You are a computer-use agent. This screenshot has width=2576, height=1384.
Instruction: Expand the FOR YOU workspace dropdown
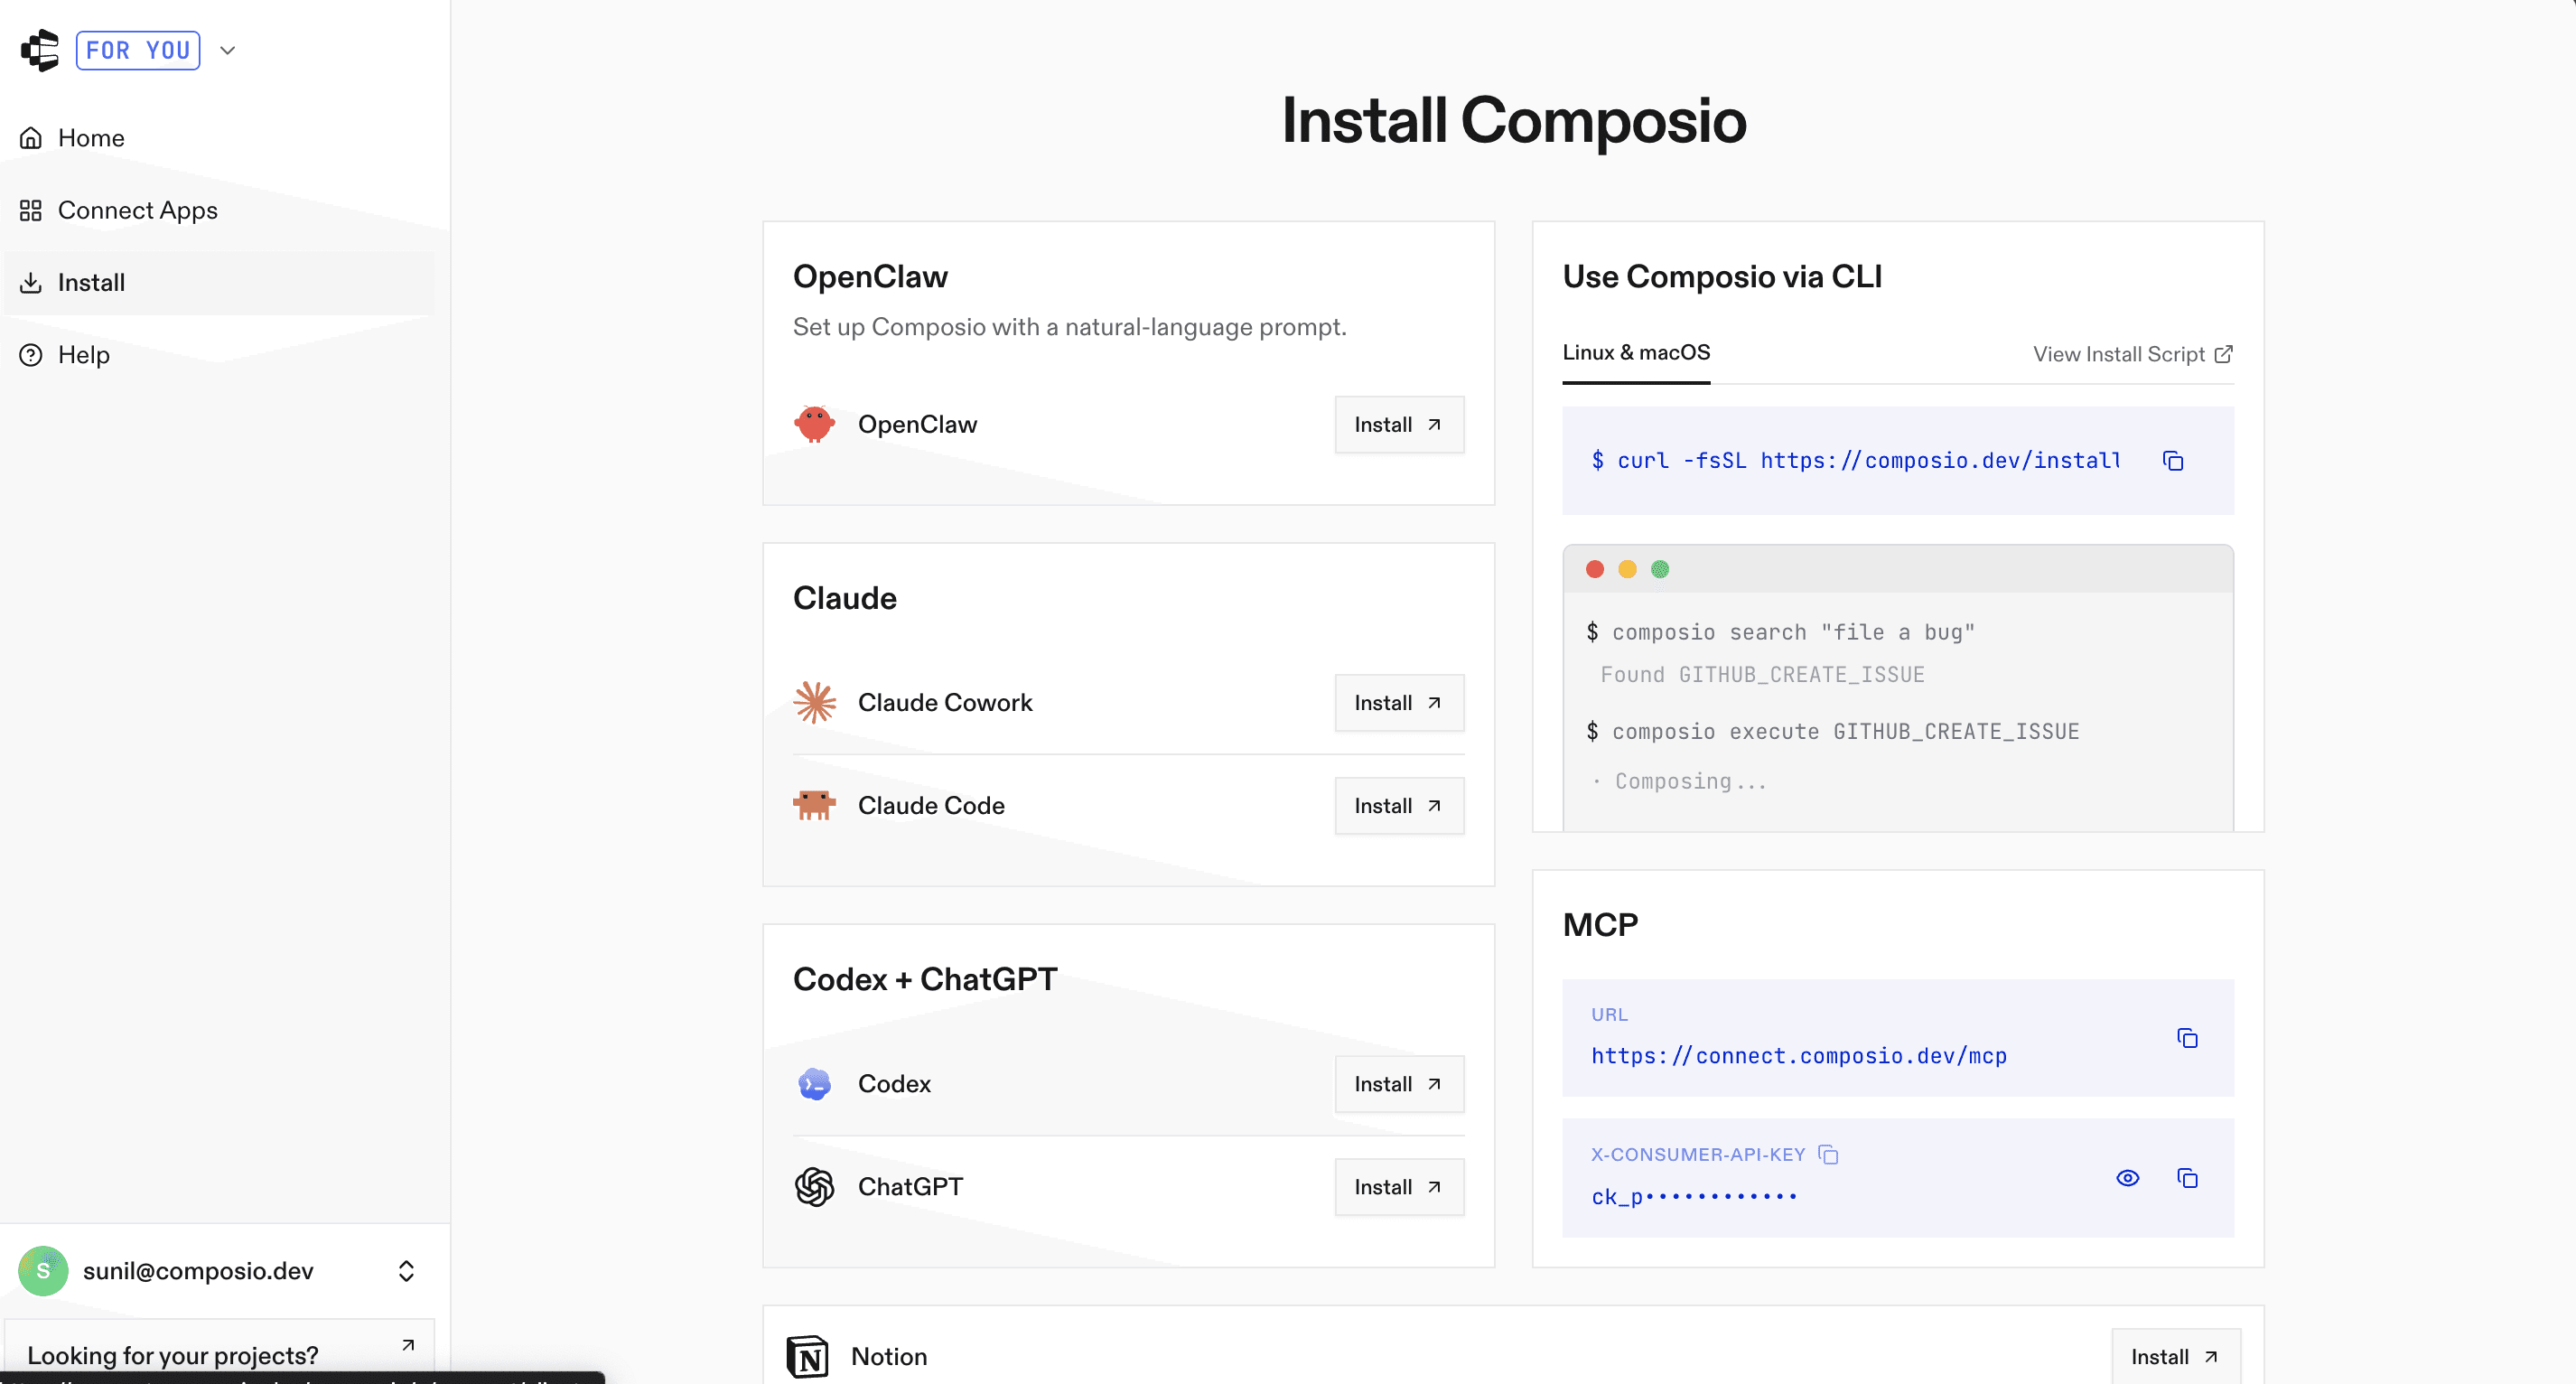[227, 50]
